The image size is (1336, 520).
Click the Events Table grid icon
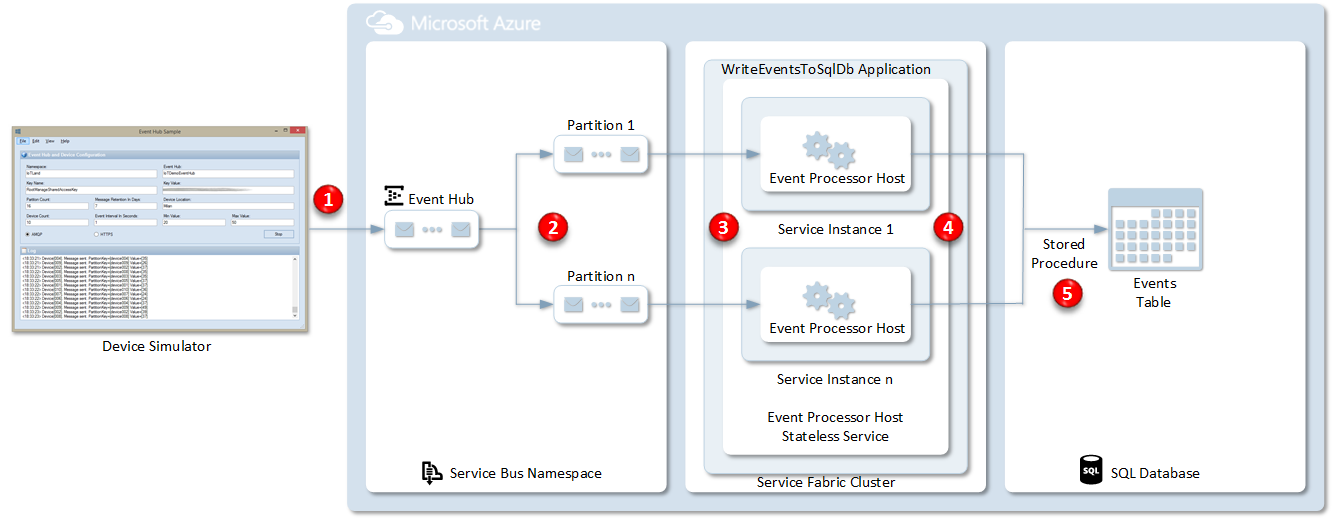coord(1155,230)
